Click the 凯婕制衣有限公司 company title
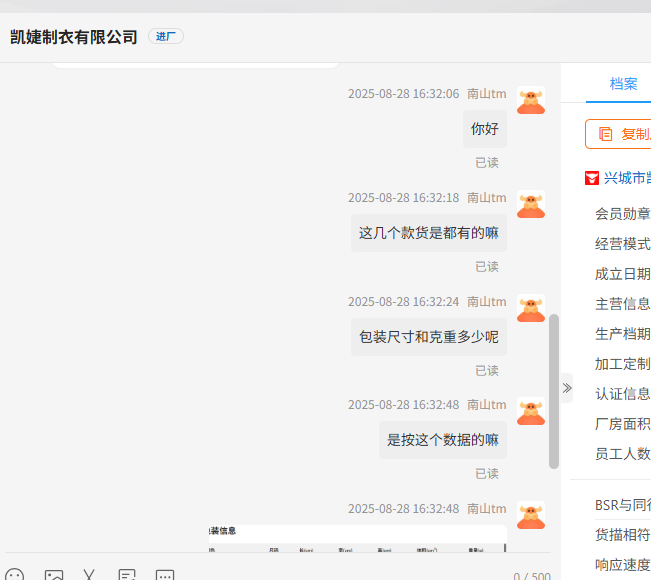This screenshot has height=580, width=651. [74, 37]
